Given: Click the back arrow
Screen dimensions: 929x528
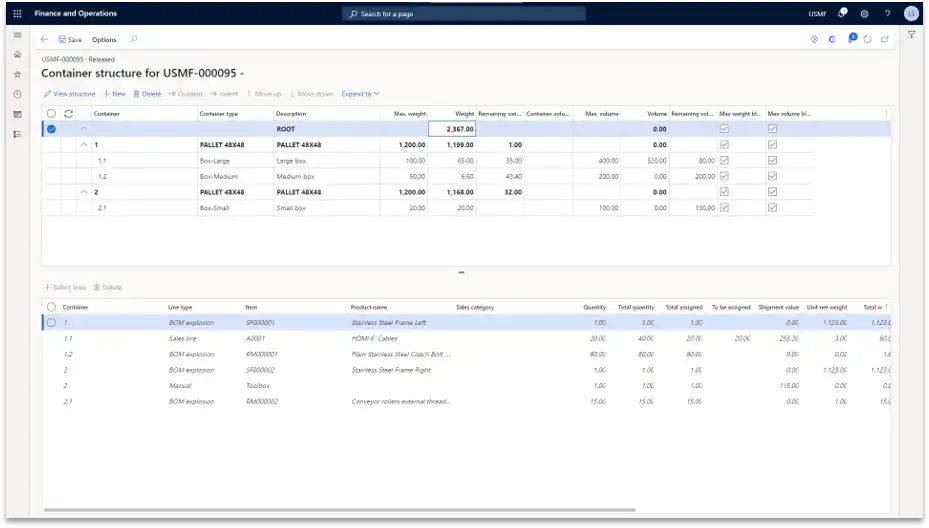Looking at the screenshot, I should click(x=44, y=39).
